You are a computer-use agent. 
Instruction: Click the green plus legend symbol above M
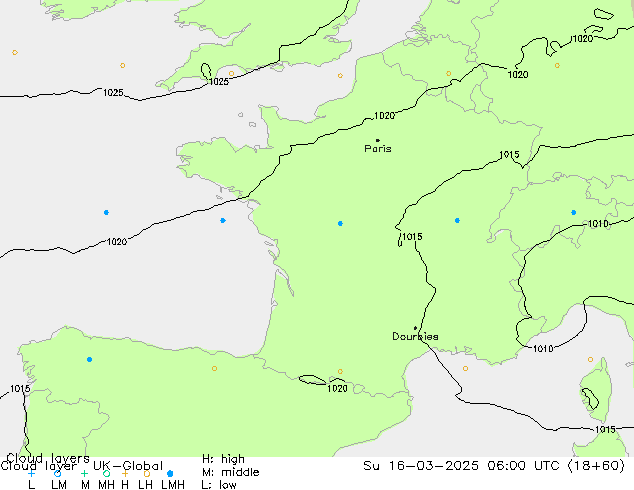tap(84, 473)
